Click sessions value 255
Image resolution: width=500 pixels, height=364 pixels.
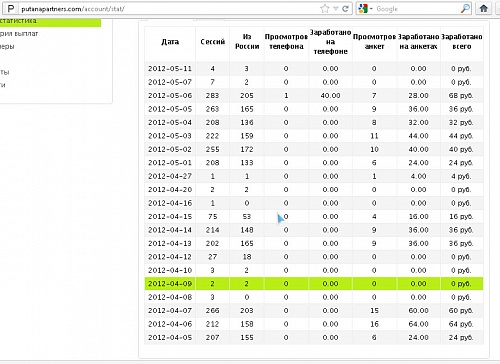212,149
